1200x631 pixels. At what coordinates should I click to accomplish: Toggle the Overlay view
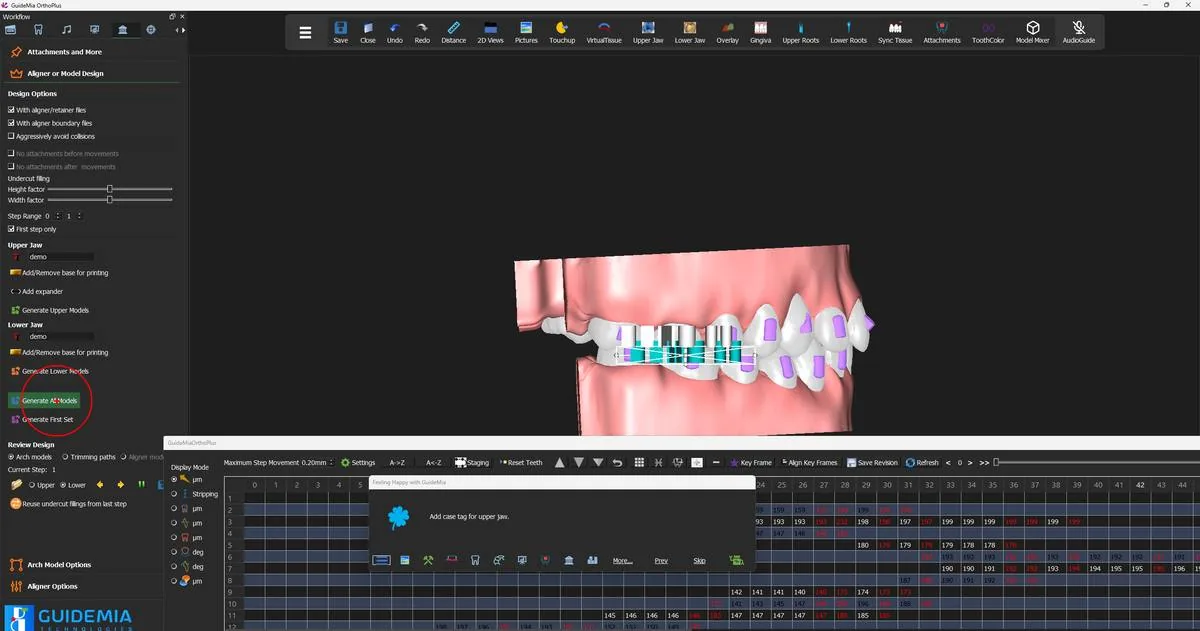pyautogui.click(x=727, y=32)
